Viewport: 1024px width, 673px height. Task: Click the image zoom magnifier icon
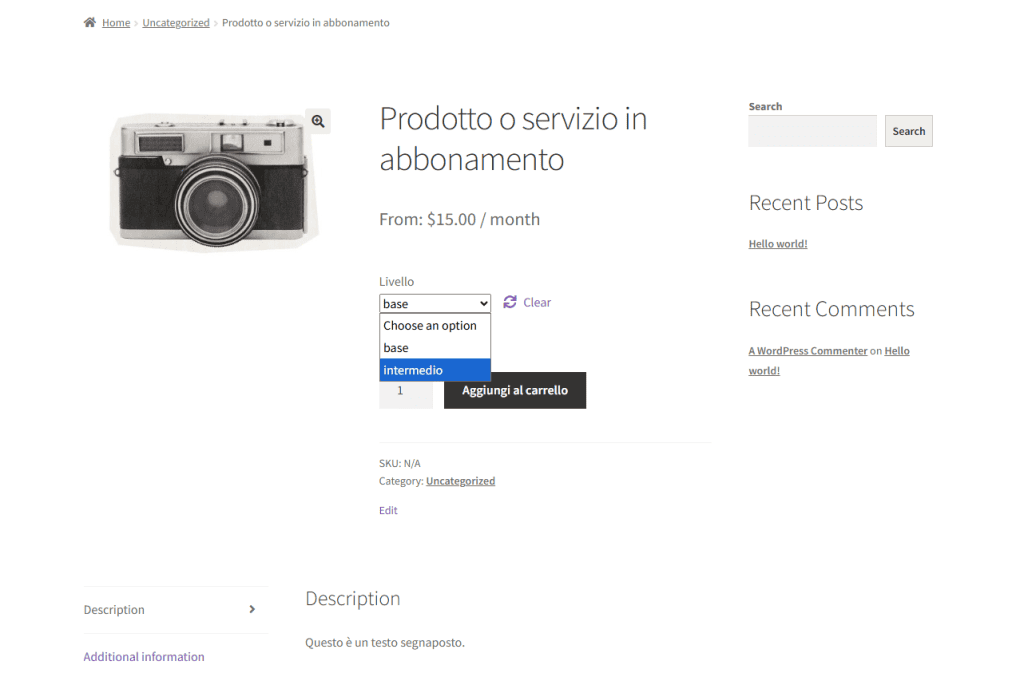click(x=318, y=121)
